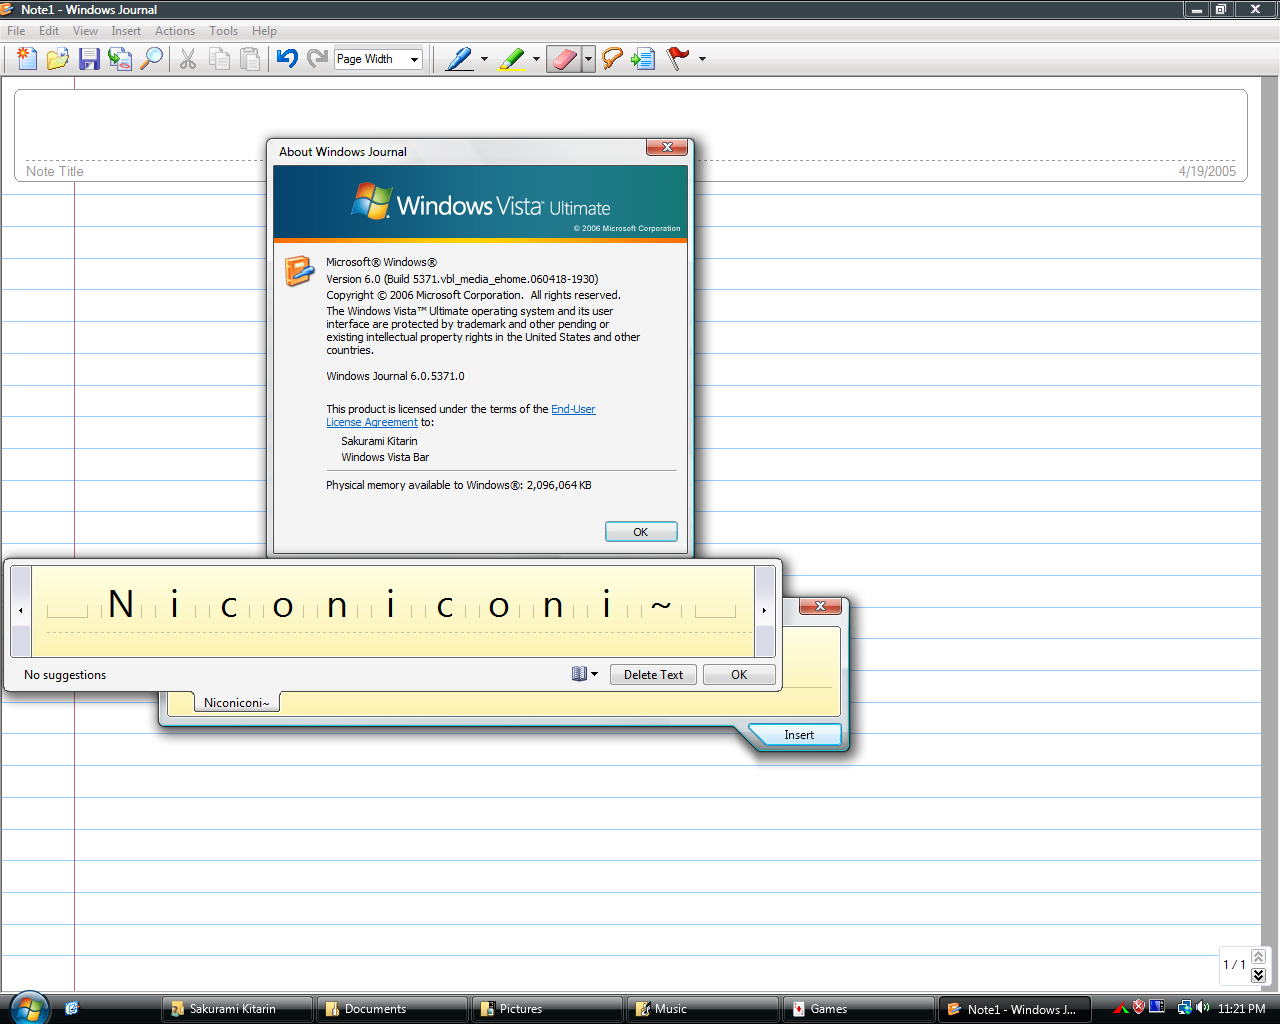This screenshot has height=1024, width=1280.
Task: Open Find with the magnifier icon
Action: coord(151,59)
